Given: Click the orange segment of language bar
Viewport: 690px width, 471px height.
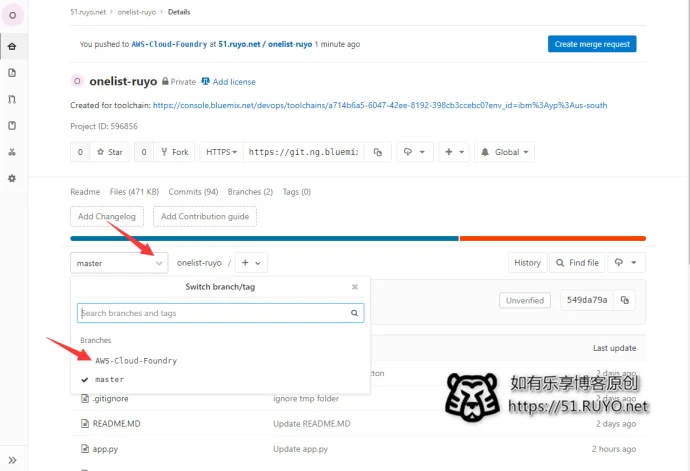Looking at the screenshot, I should click(x=553, y=239).
